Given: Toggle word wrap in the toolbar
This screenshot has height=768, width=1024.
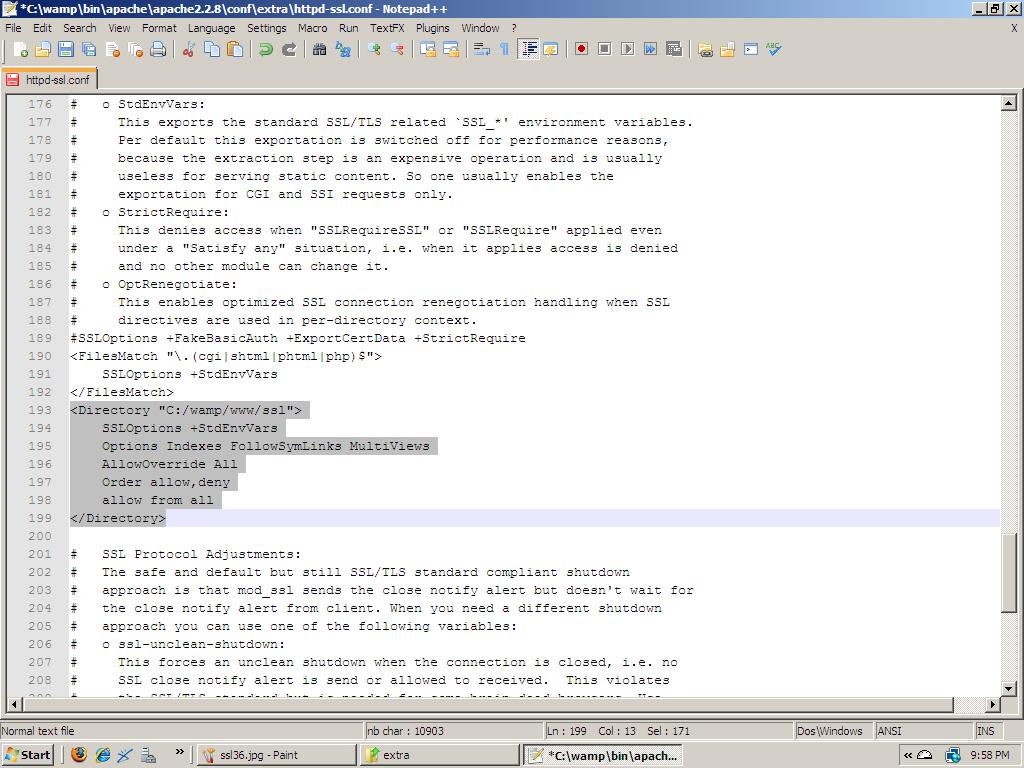Looking at the screenshot, I should [x=482, y=49].
